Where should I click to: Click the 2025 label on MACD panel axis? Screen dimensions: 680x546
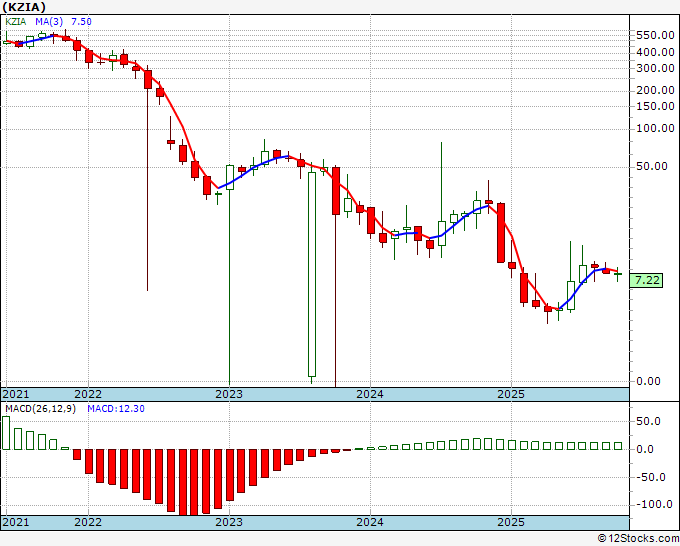coord(511,522)
